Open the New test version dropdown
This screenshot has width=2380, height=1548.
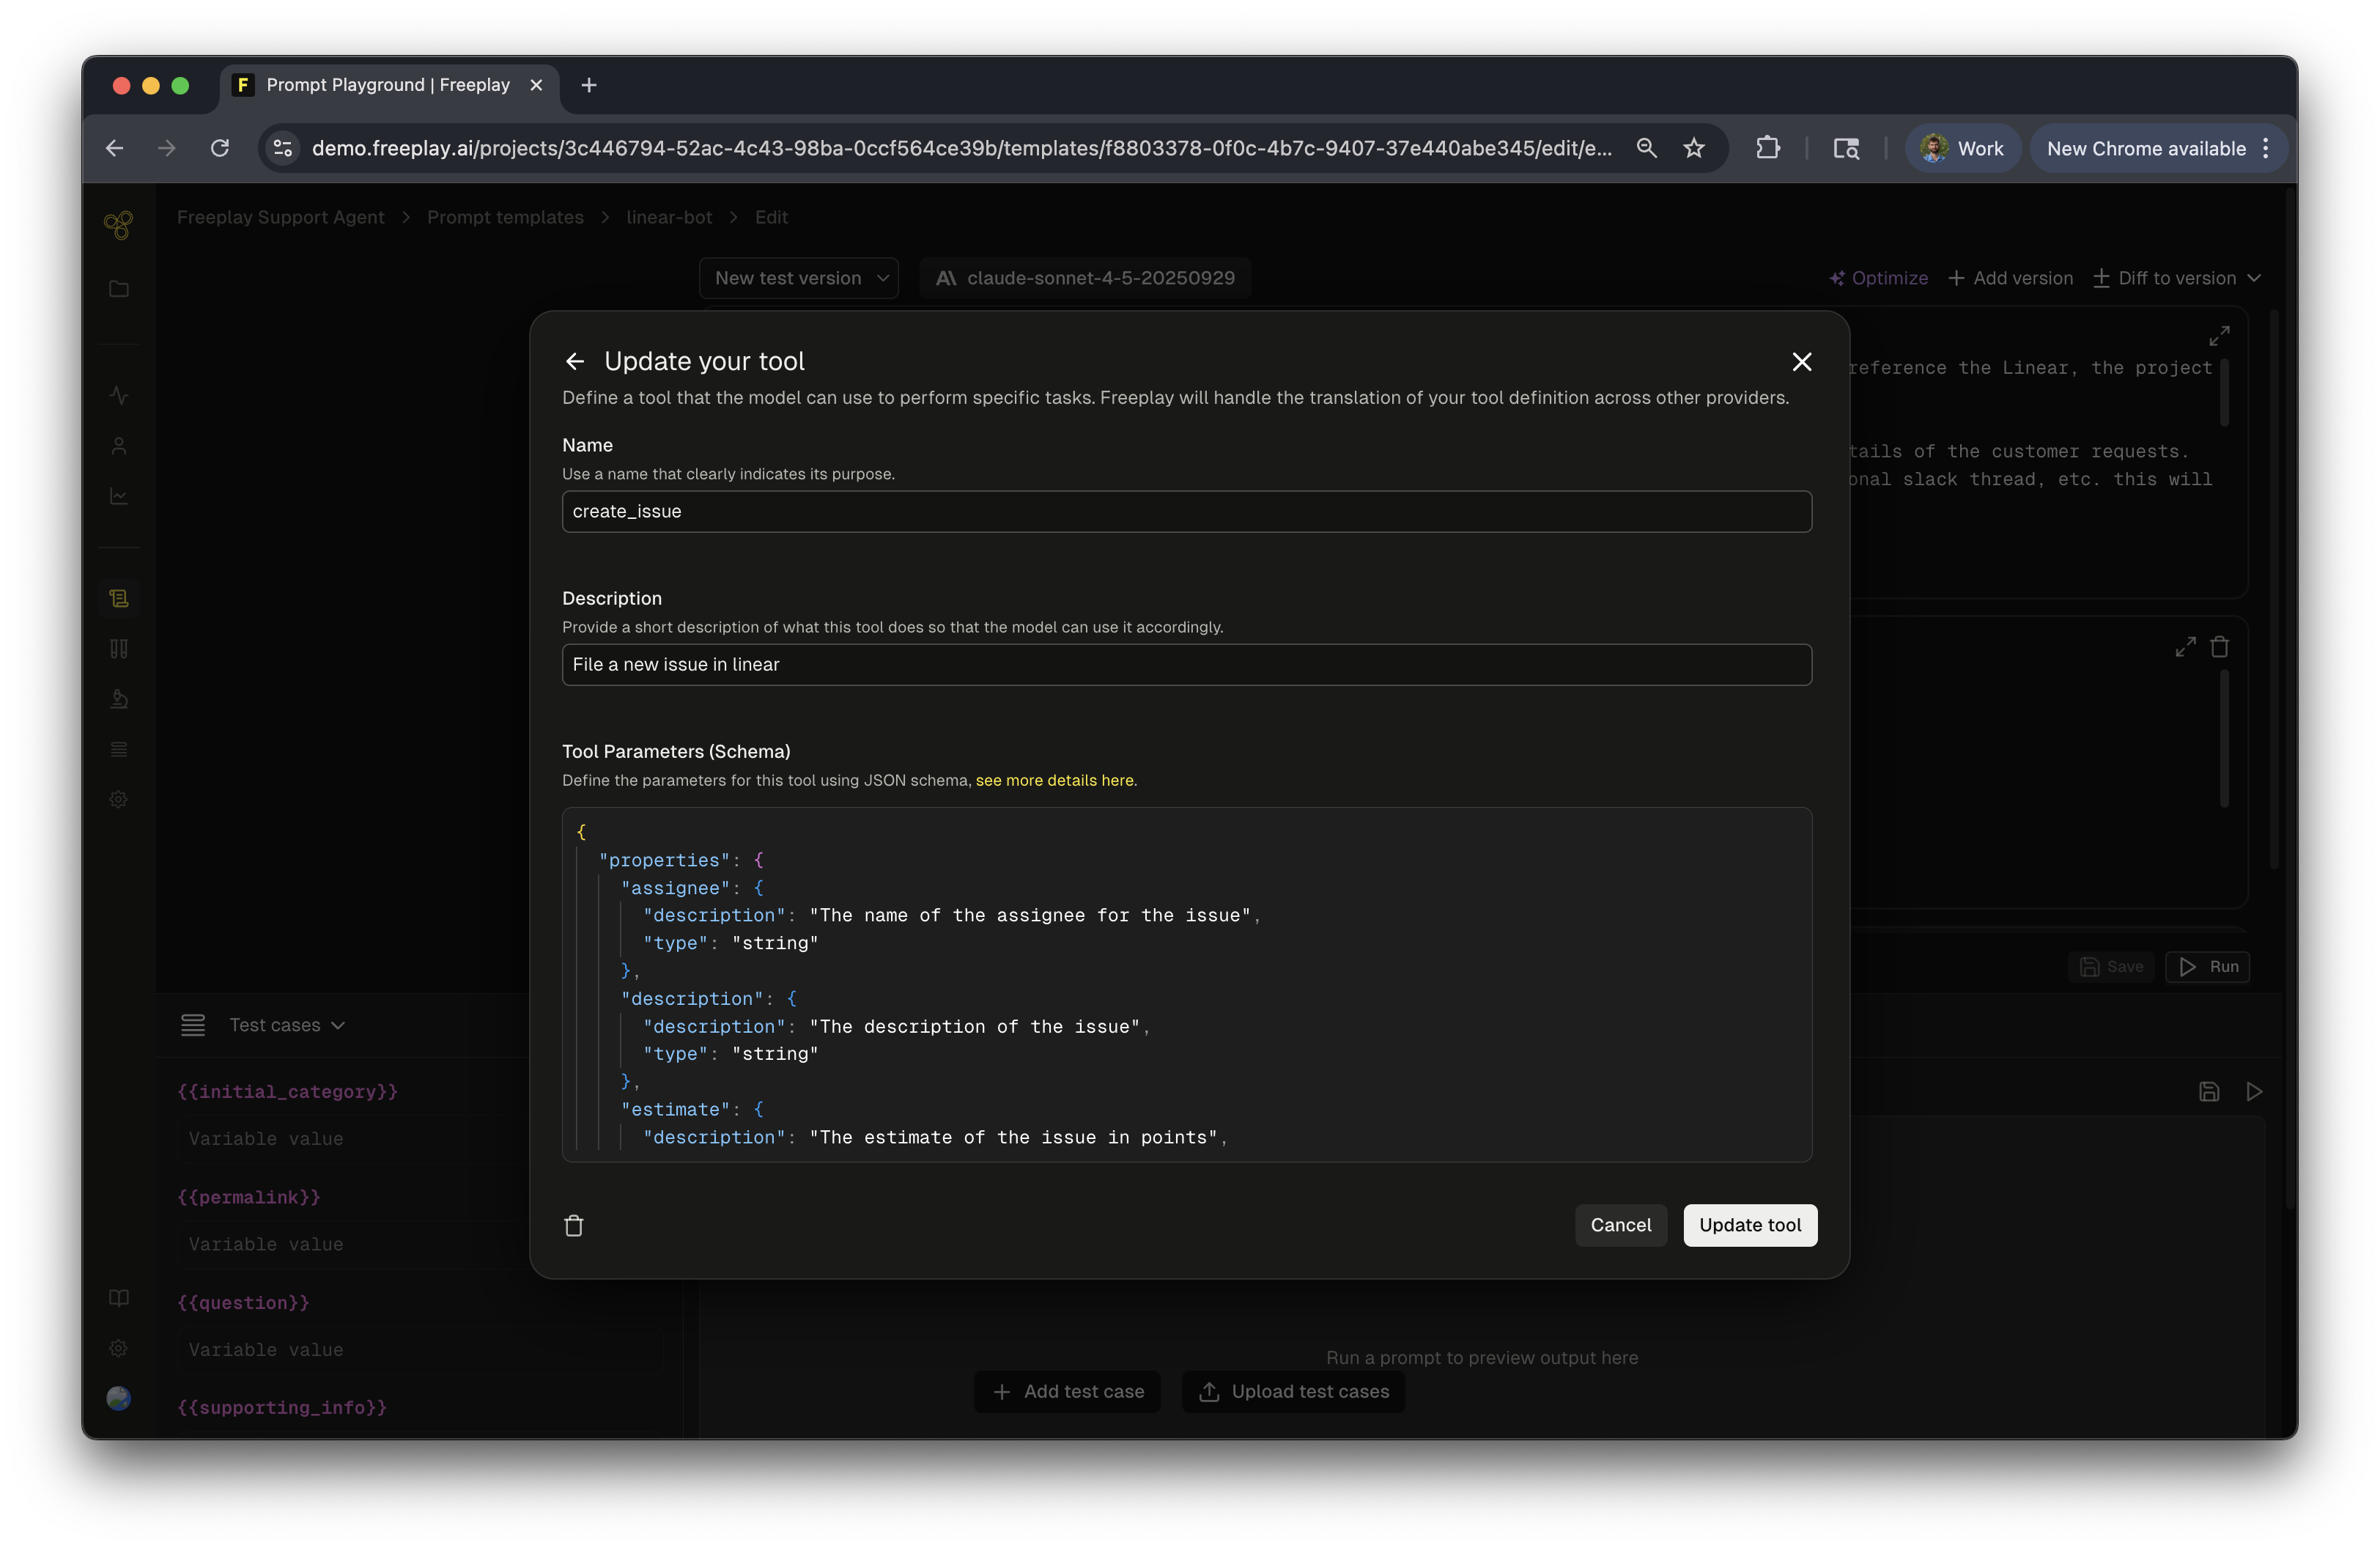799,278
